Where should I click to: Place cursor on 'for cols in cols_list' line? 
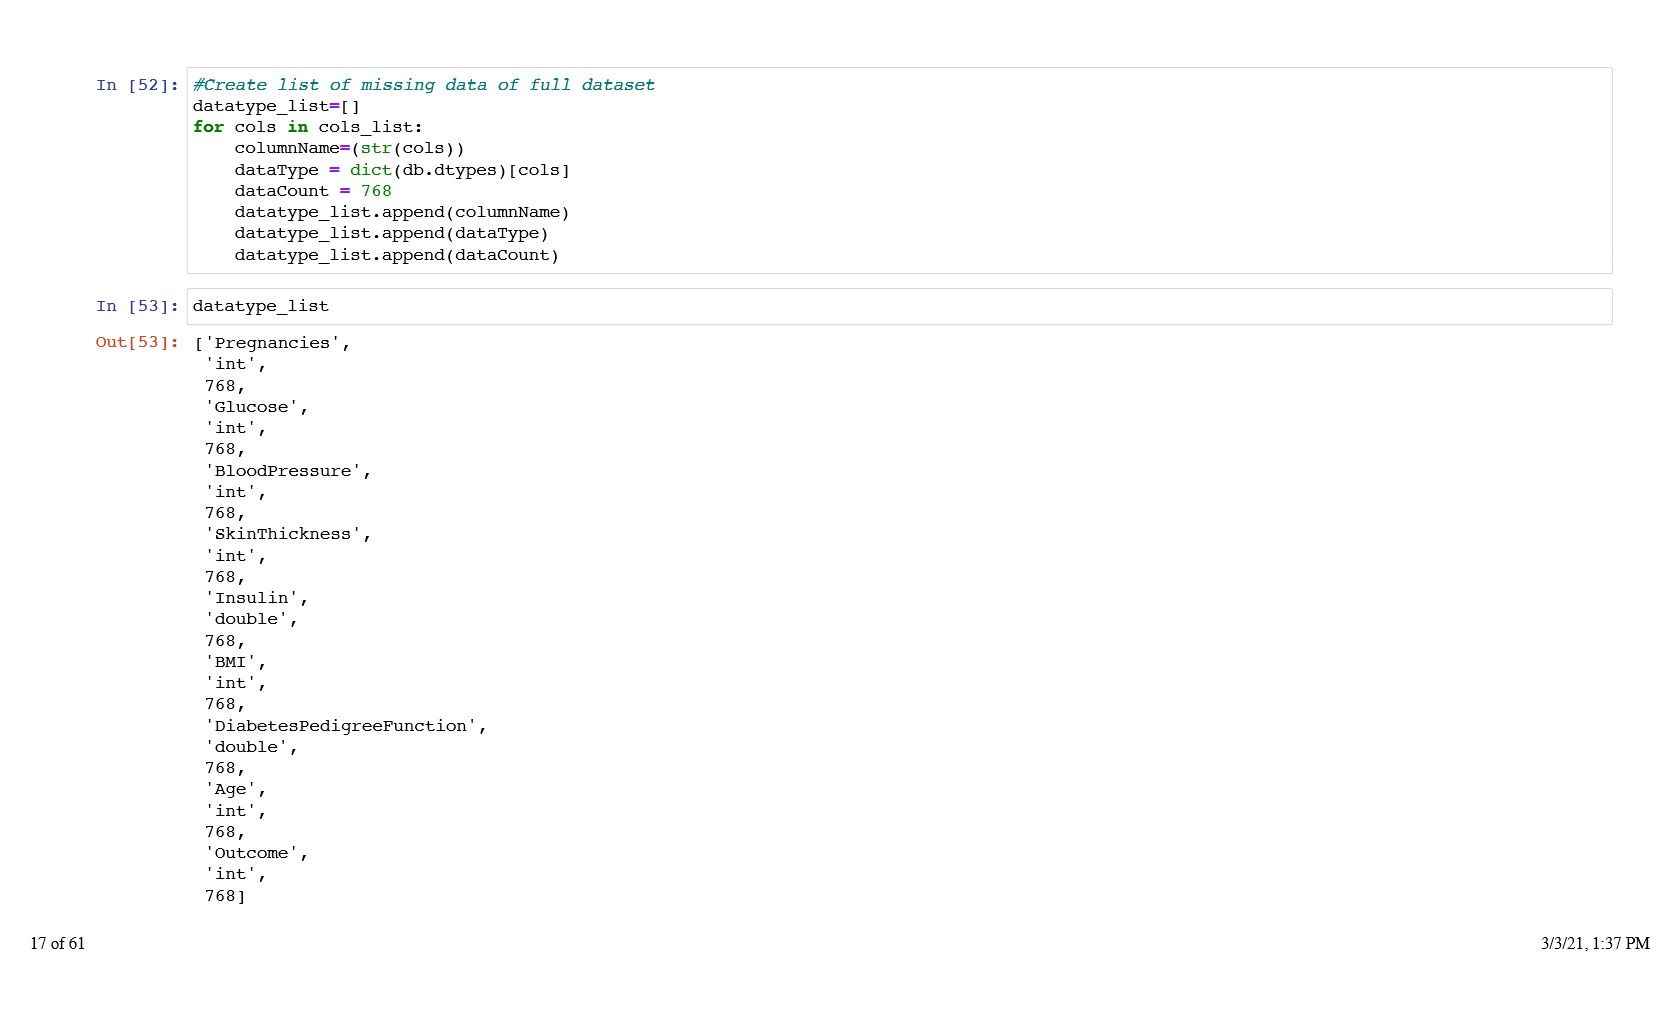[307, 127]
